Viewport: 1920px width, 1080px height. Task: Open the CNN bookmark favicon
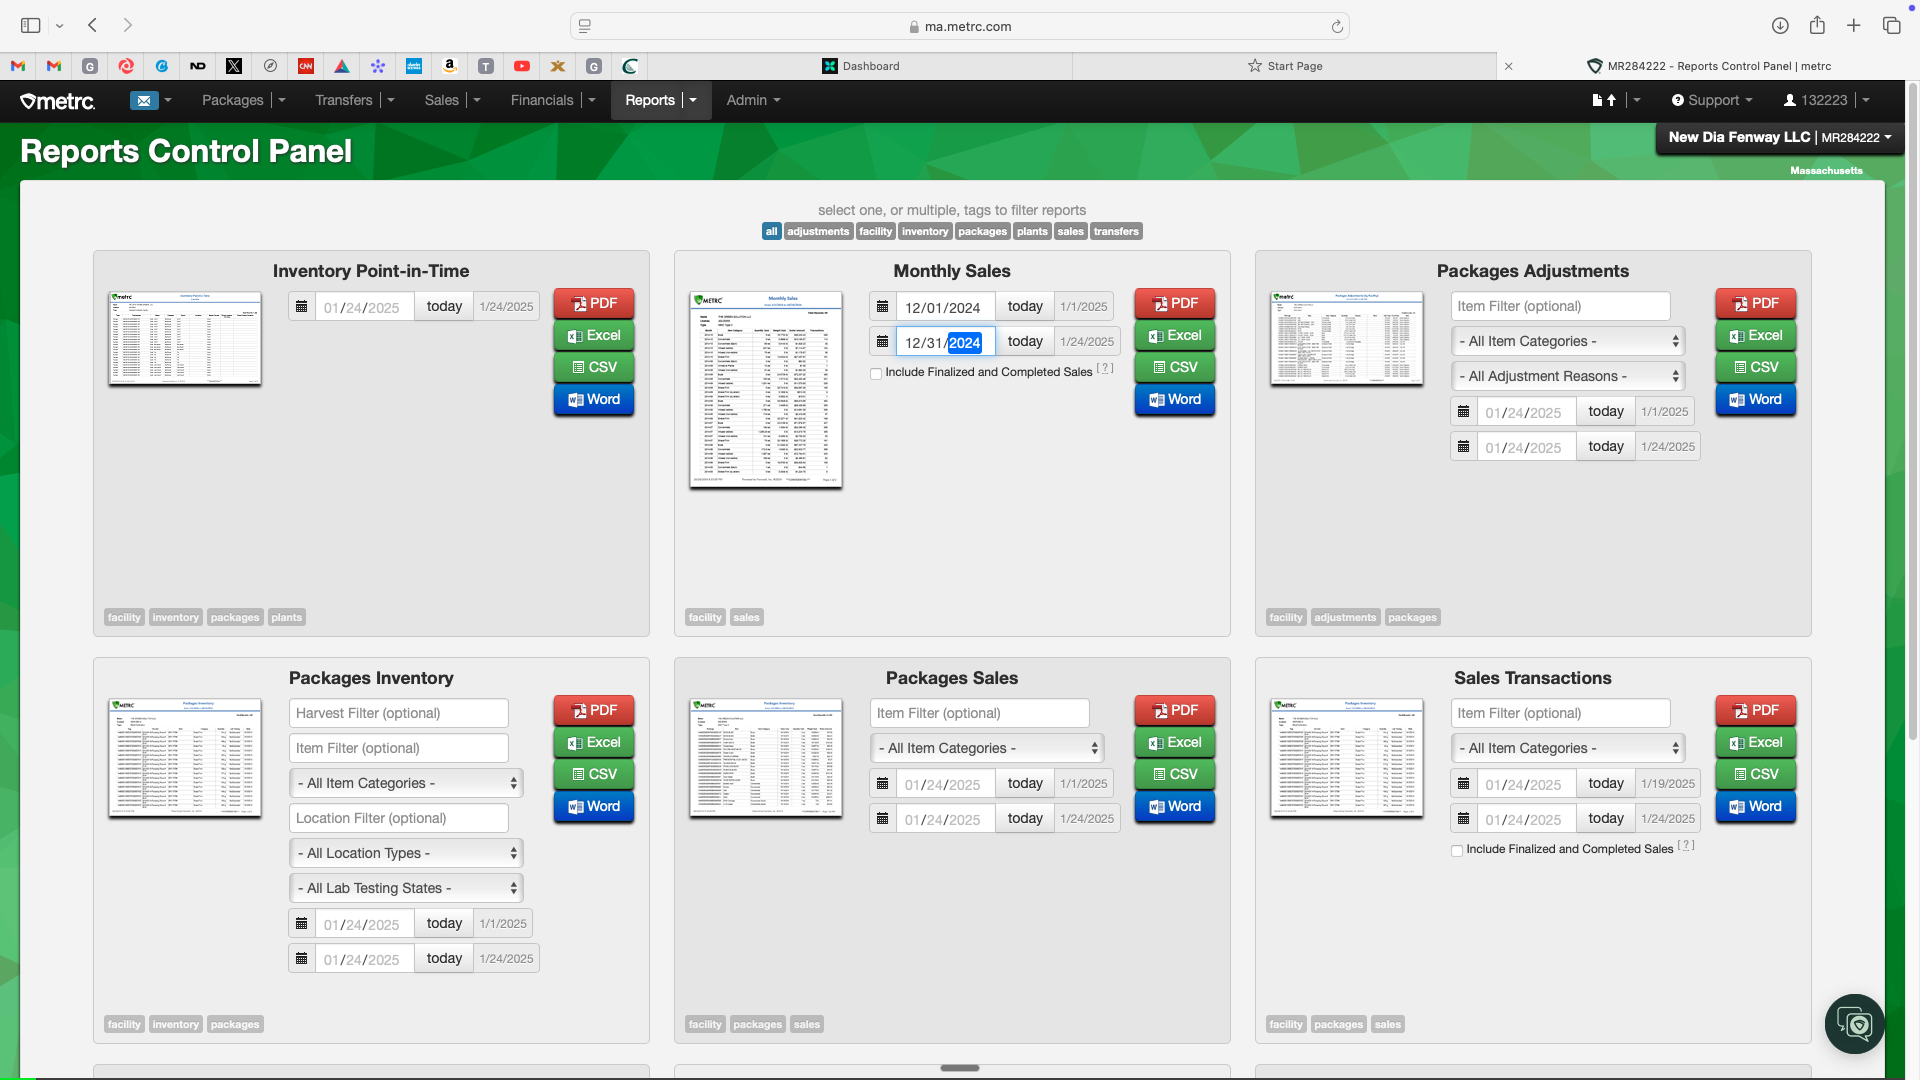click(306, 66)
